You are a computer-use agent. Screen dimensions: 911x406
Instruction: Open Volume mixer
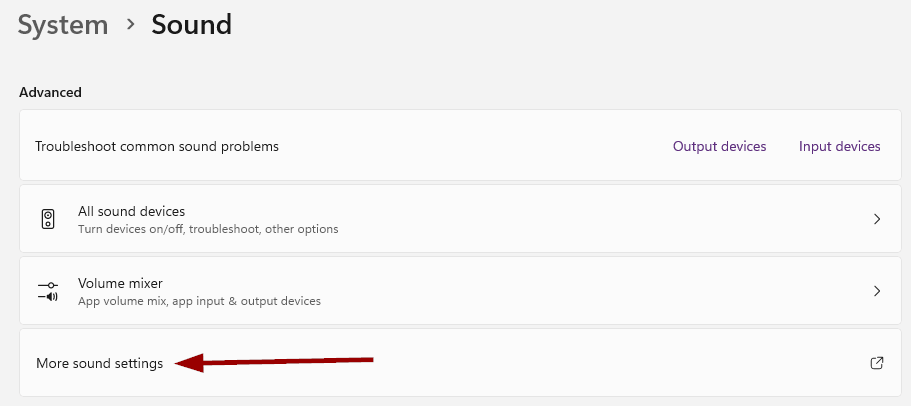[460, 290]
